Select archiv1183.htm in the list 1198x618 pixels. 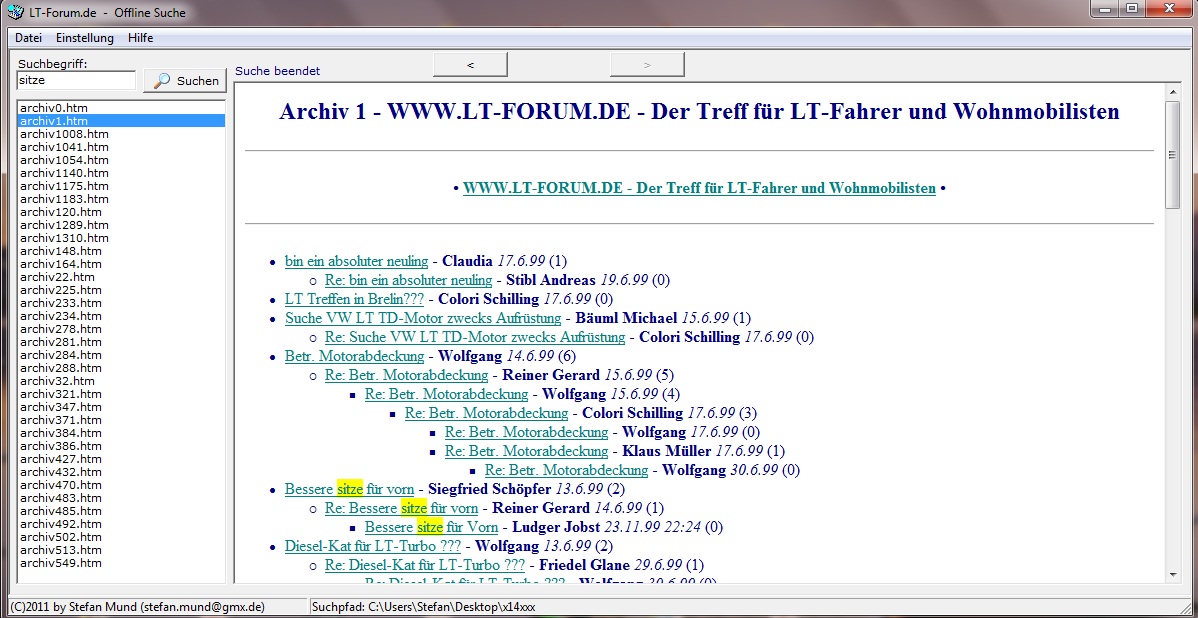point(121,199)
